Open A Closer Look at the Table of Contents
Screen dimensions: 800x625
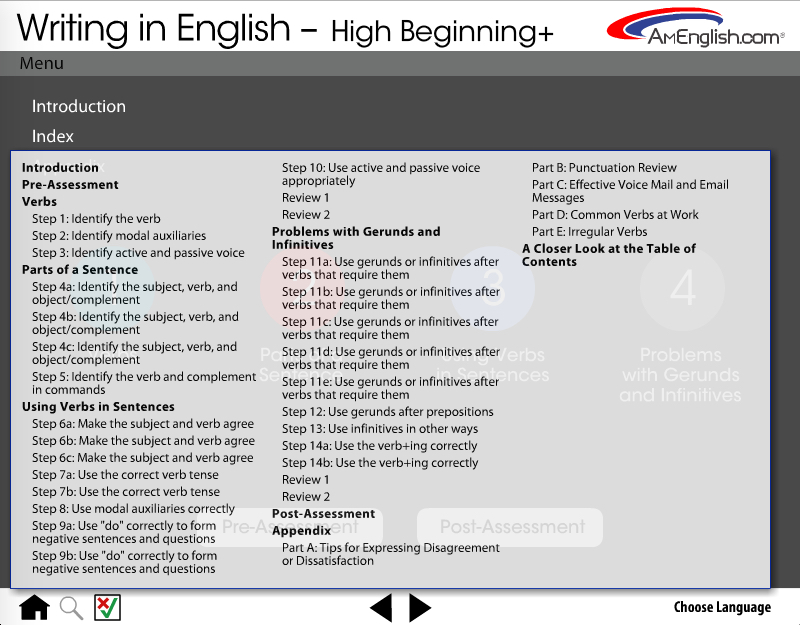[x=609, y=255]
